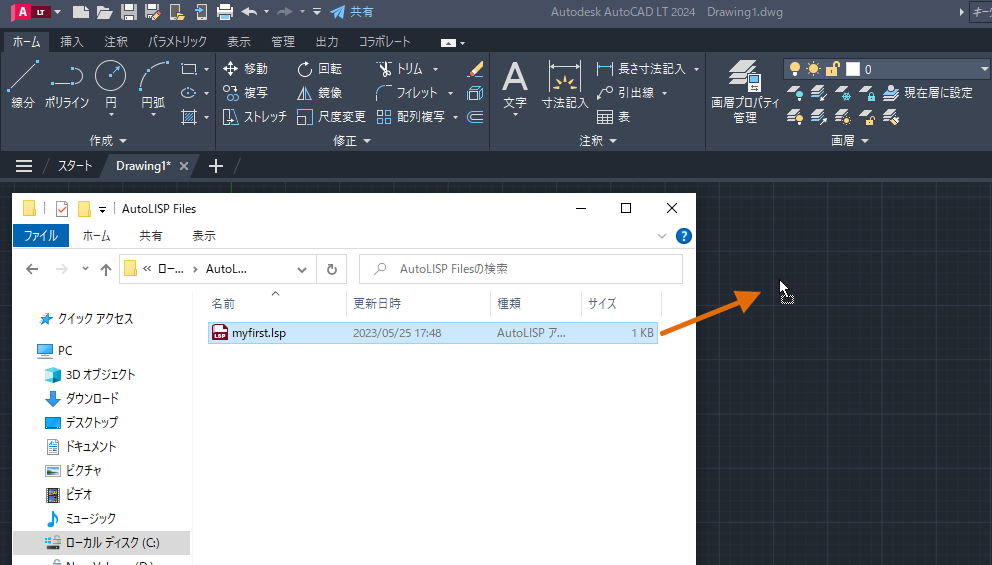992x565 pixels.
Task: Click the Erase tool icon
Action: tap(475, 68)
